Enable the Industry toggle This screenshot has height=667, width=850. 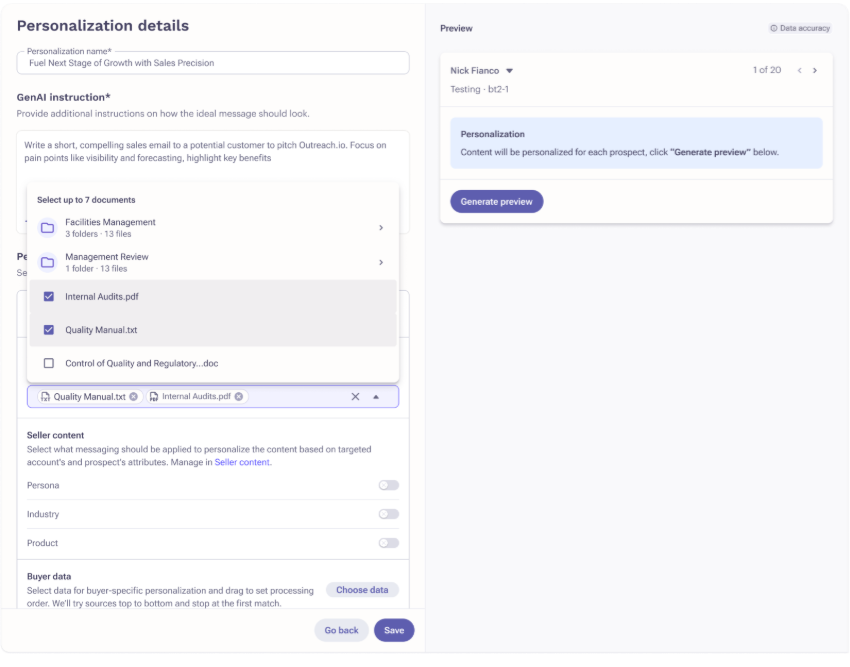(388, 514)
